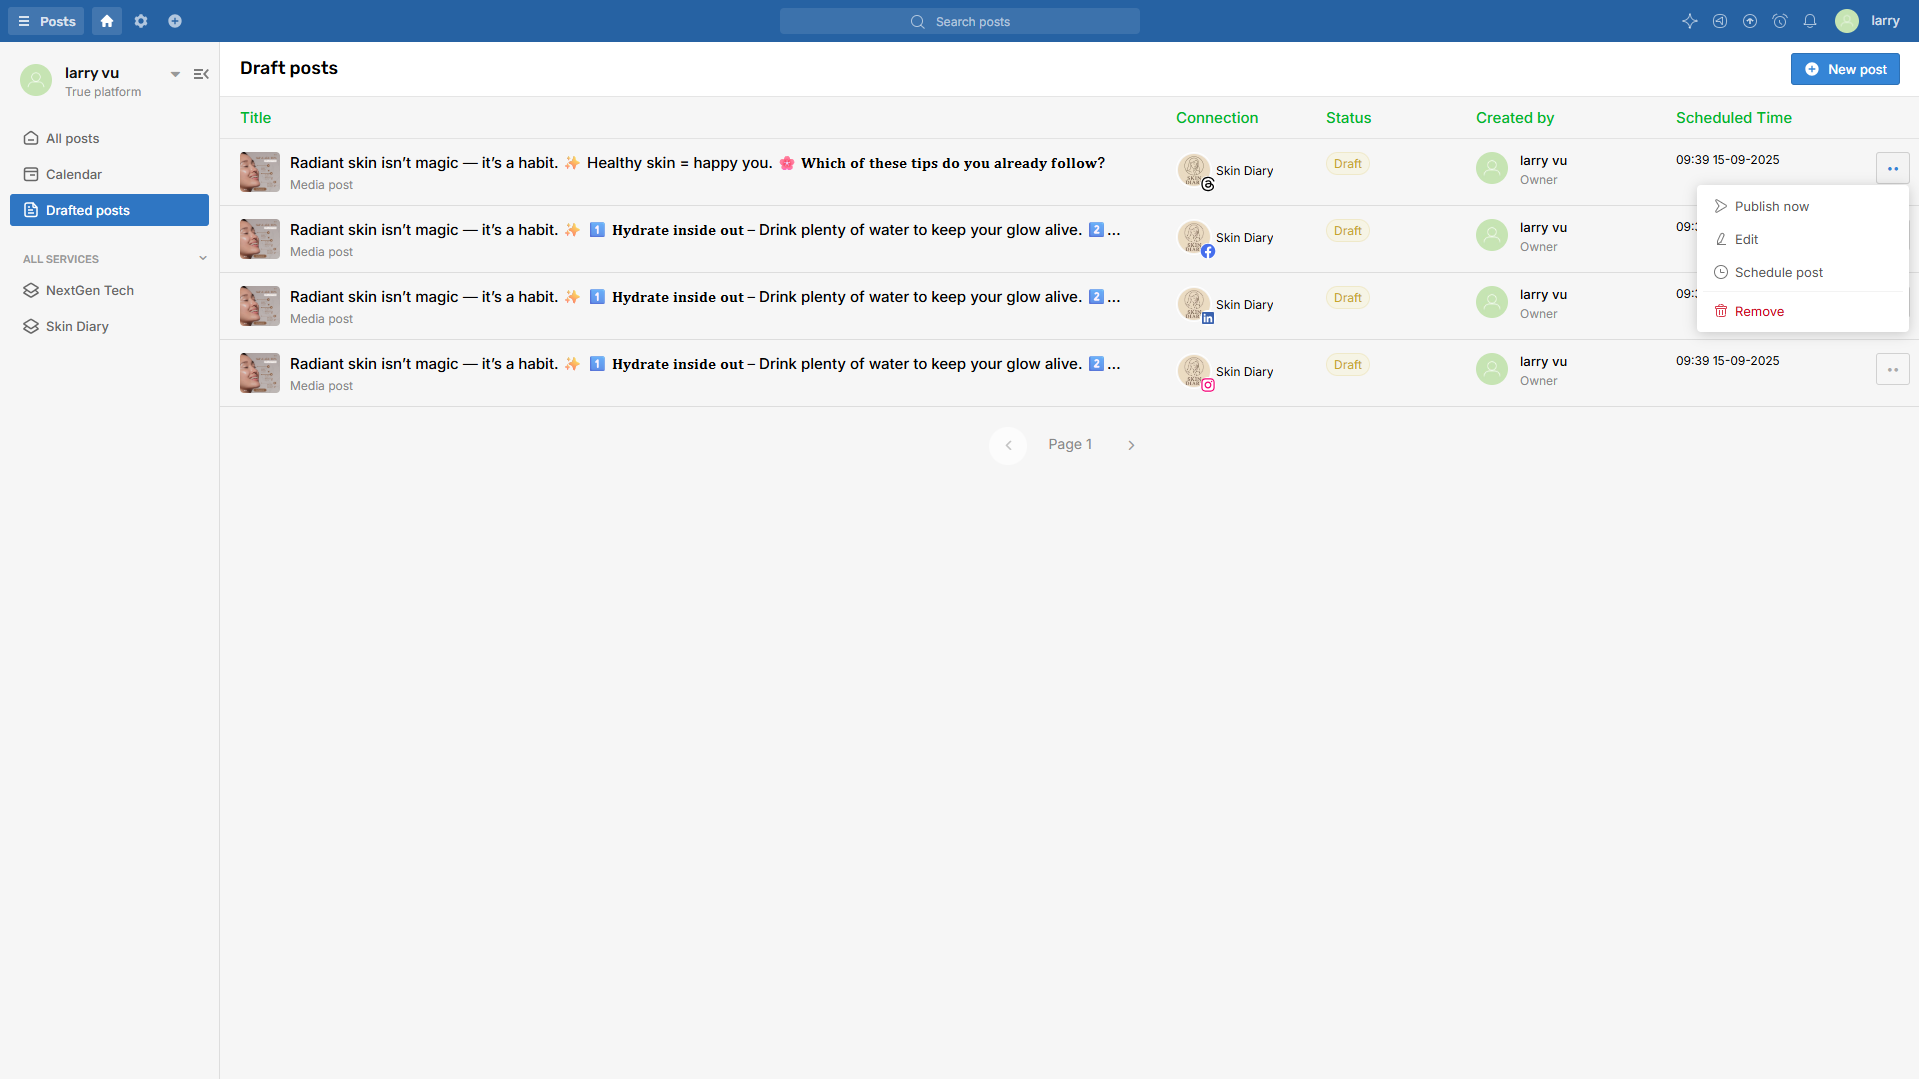1919x1079 pixels.
Task: Click the plus icon beside settings gear
Action: tap(175, 21)
